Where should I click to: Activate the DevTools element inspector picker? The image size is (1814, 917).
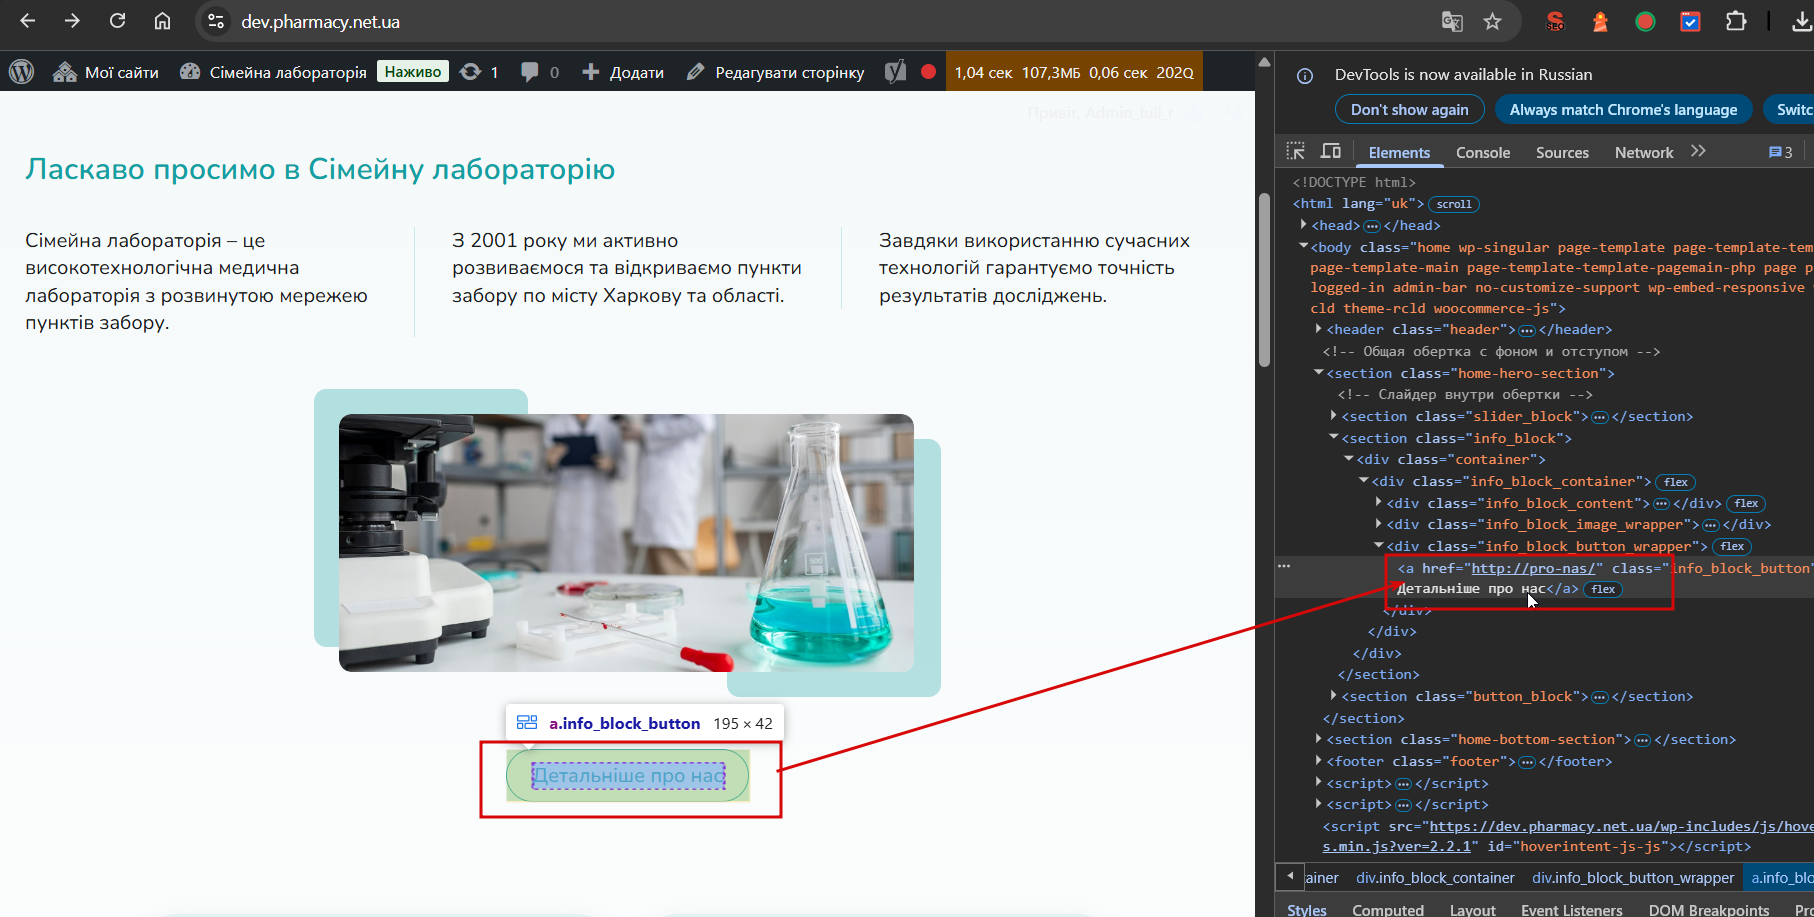point(1296,152)
